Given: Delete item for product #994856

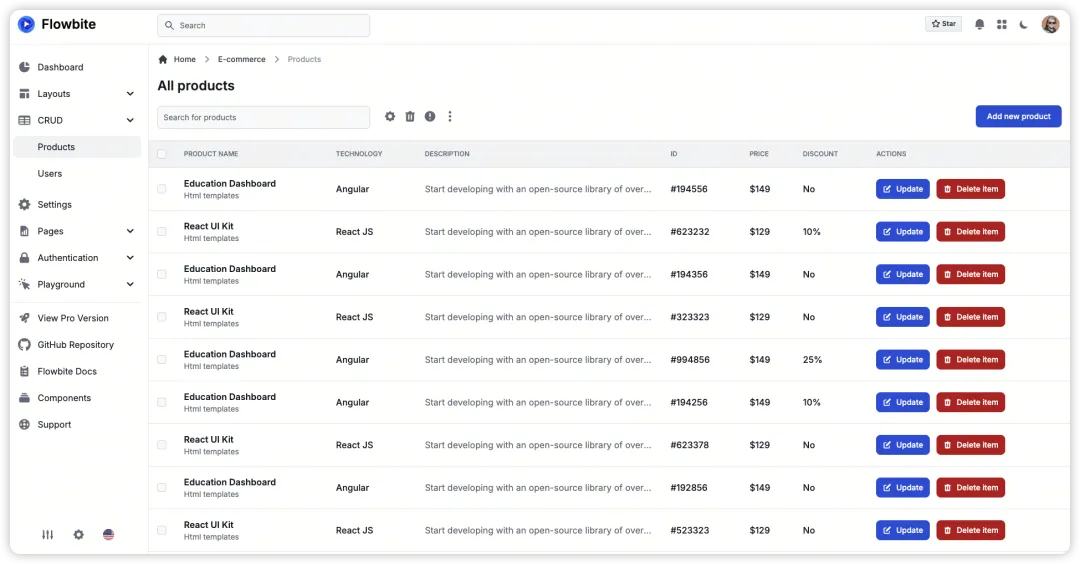Looking at the screenshot, I should click(x=970, y=360).
